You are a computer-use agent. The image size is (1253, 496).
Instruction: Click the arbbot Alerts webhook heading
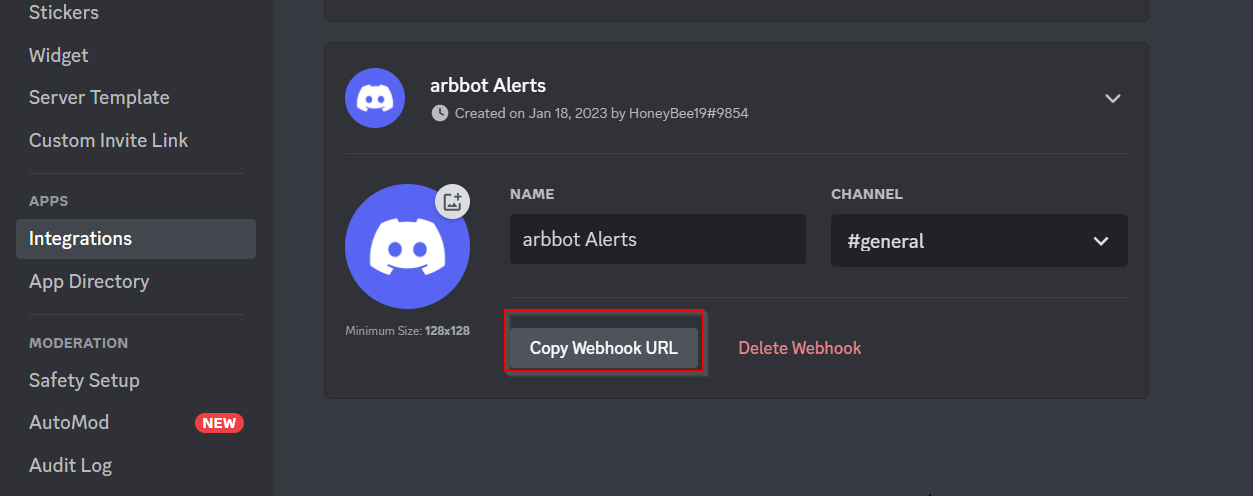(x=488, y=86)
